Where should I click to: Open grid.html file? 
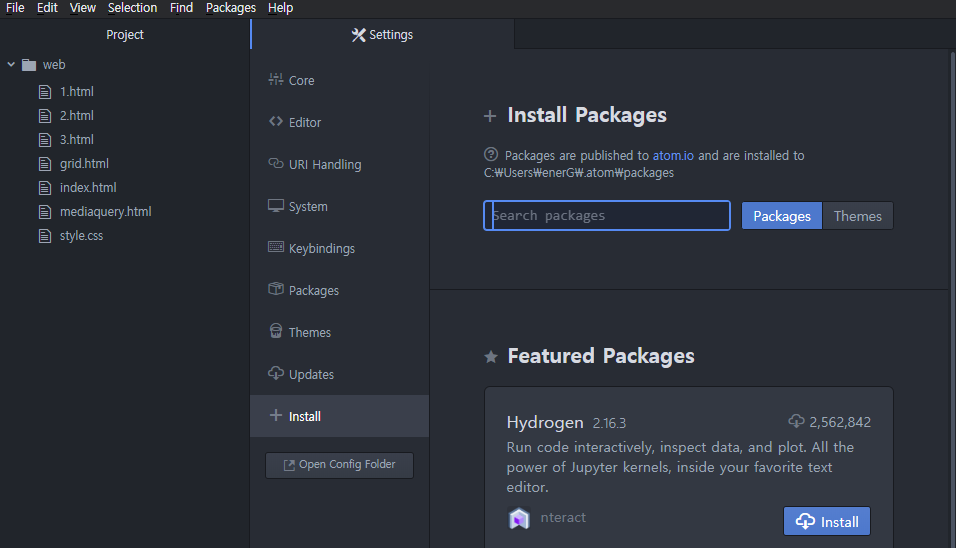click(84, 164)
